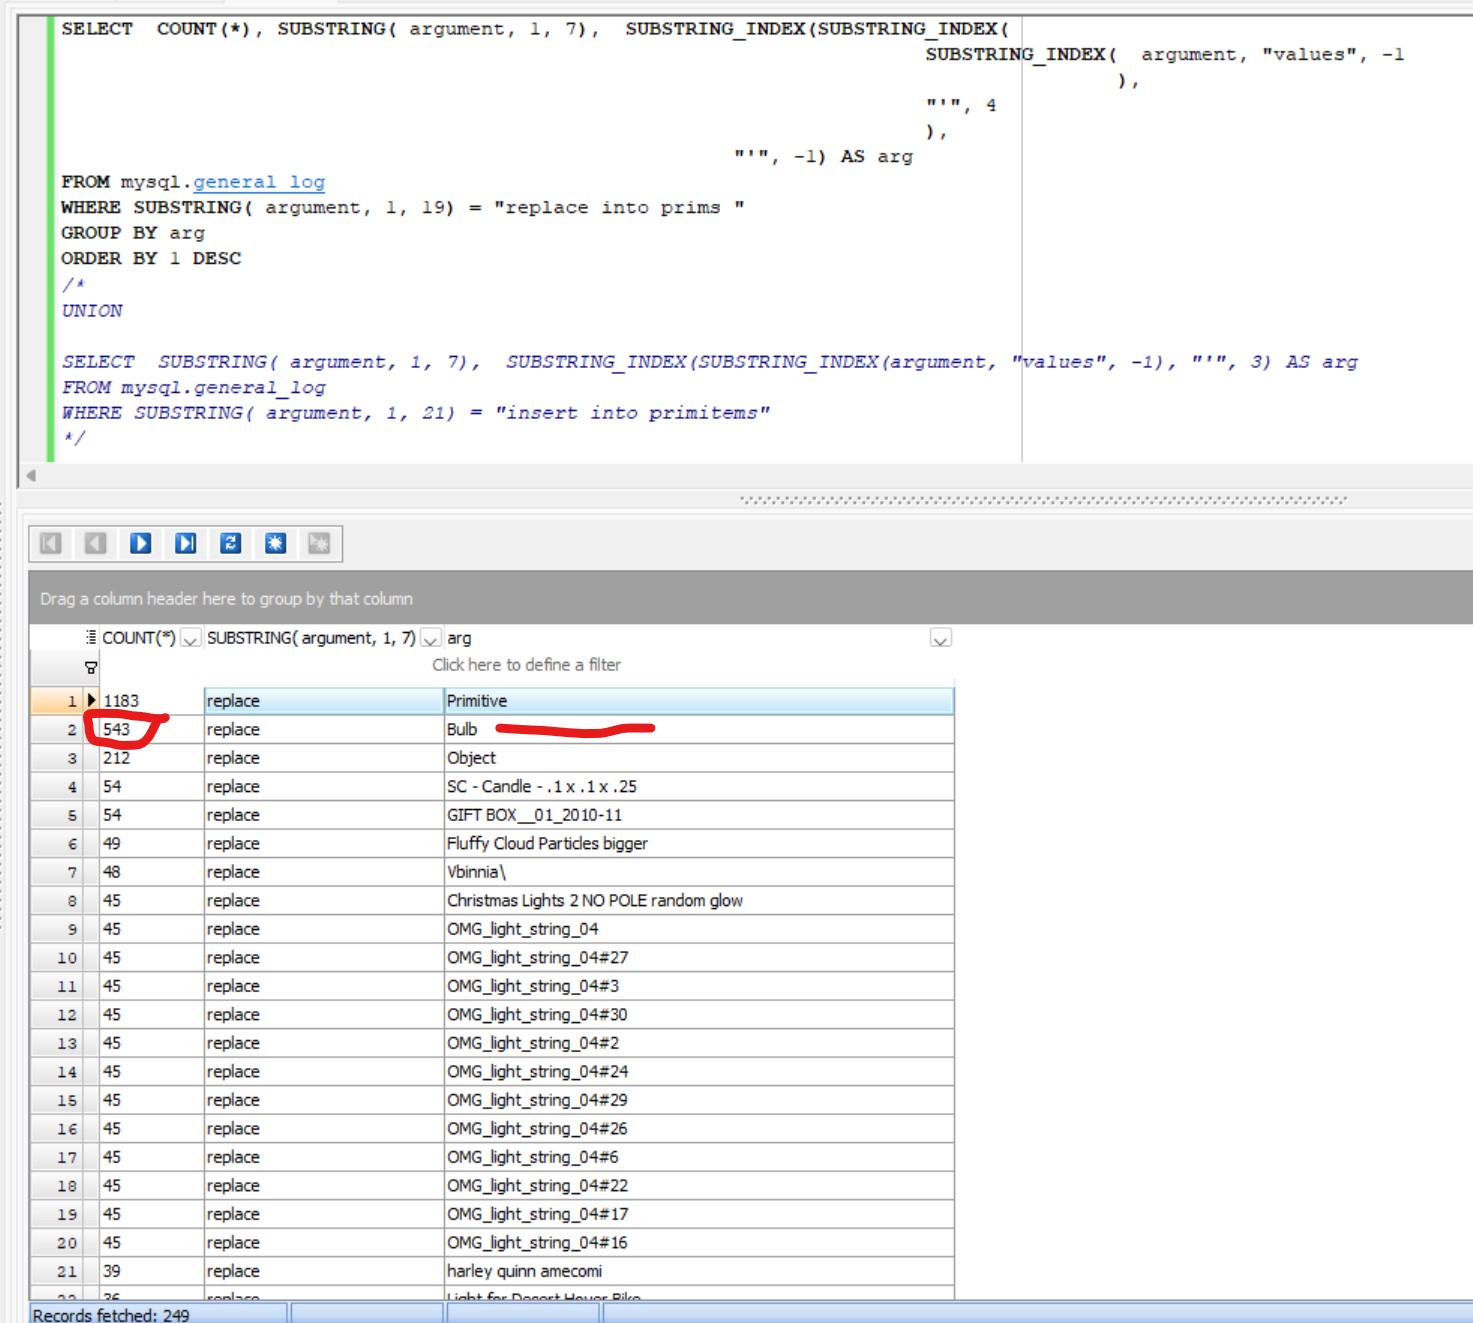Click the COUNT(*) column header

pyautogui.click(x=138, y=638)
